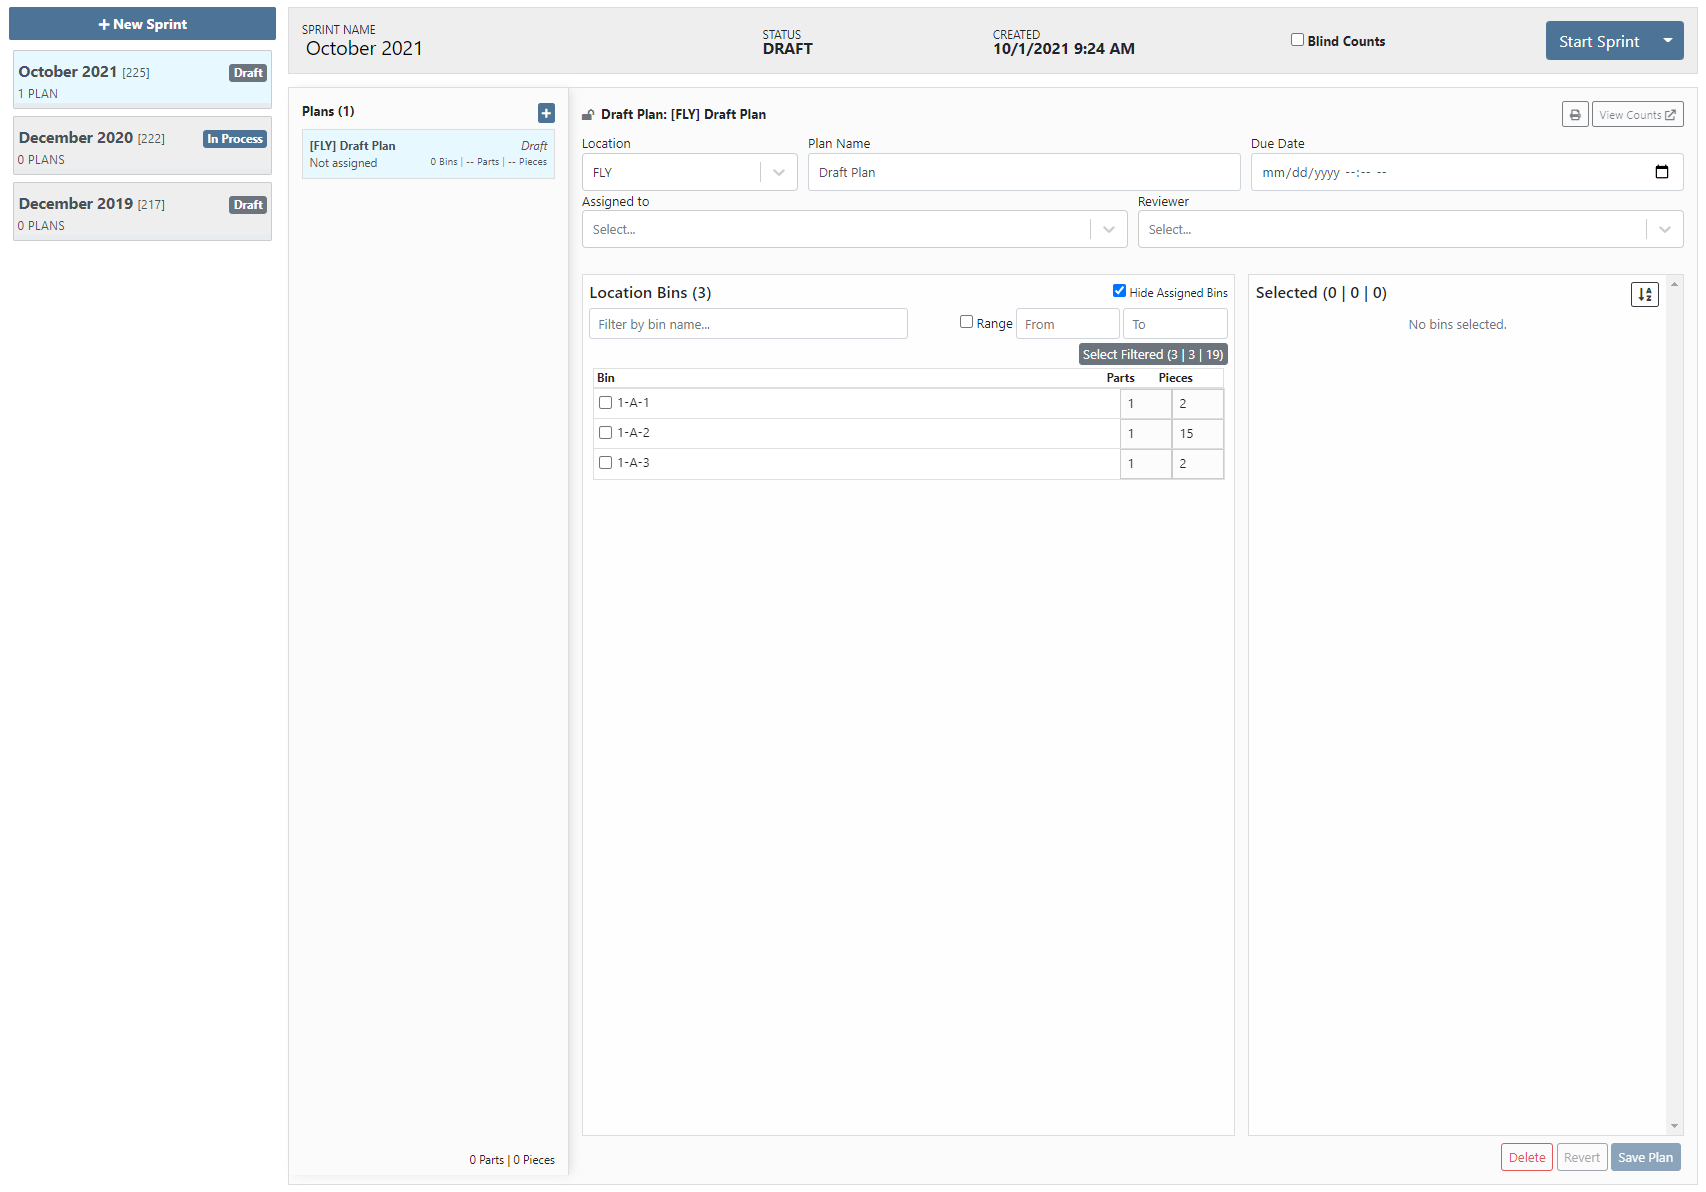Click the Bin column header
The width and height of the screenshot is (1706, 1192).
pos(606,378)
